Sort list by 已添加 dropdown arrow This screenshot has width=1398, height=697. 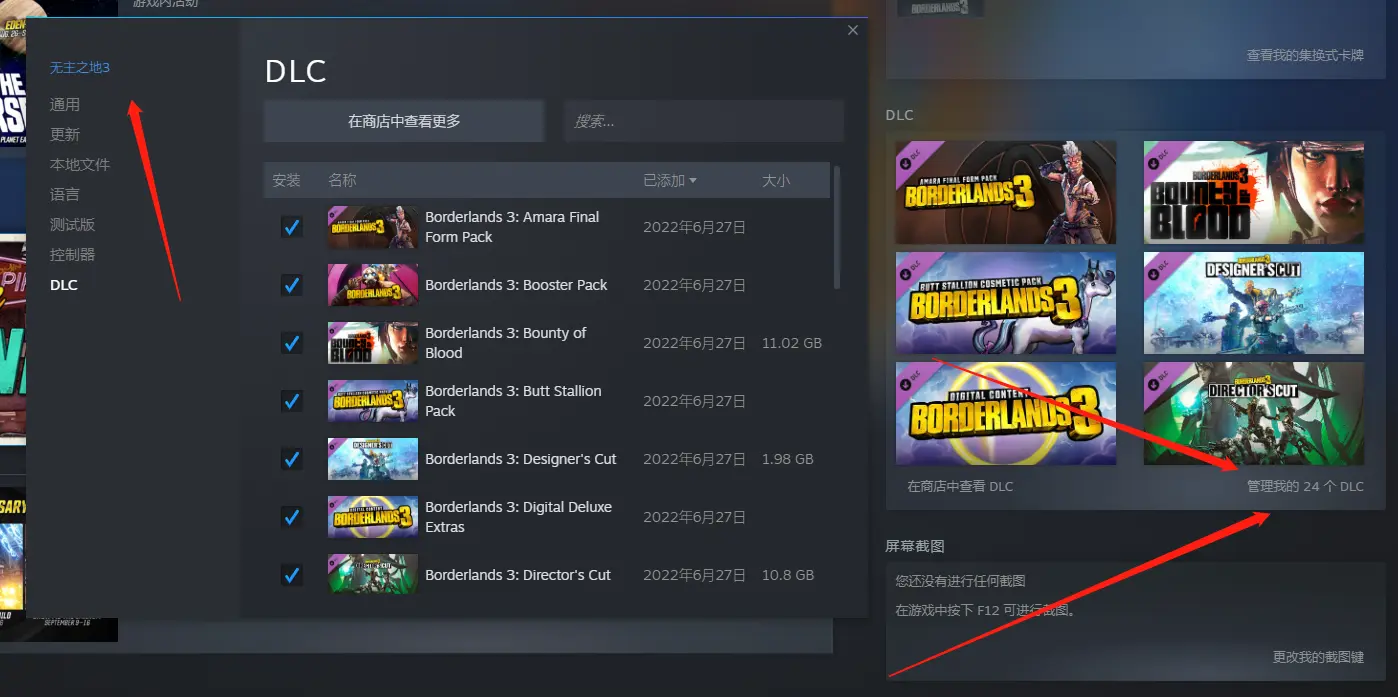tap(693, 181)
